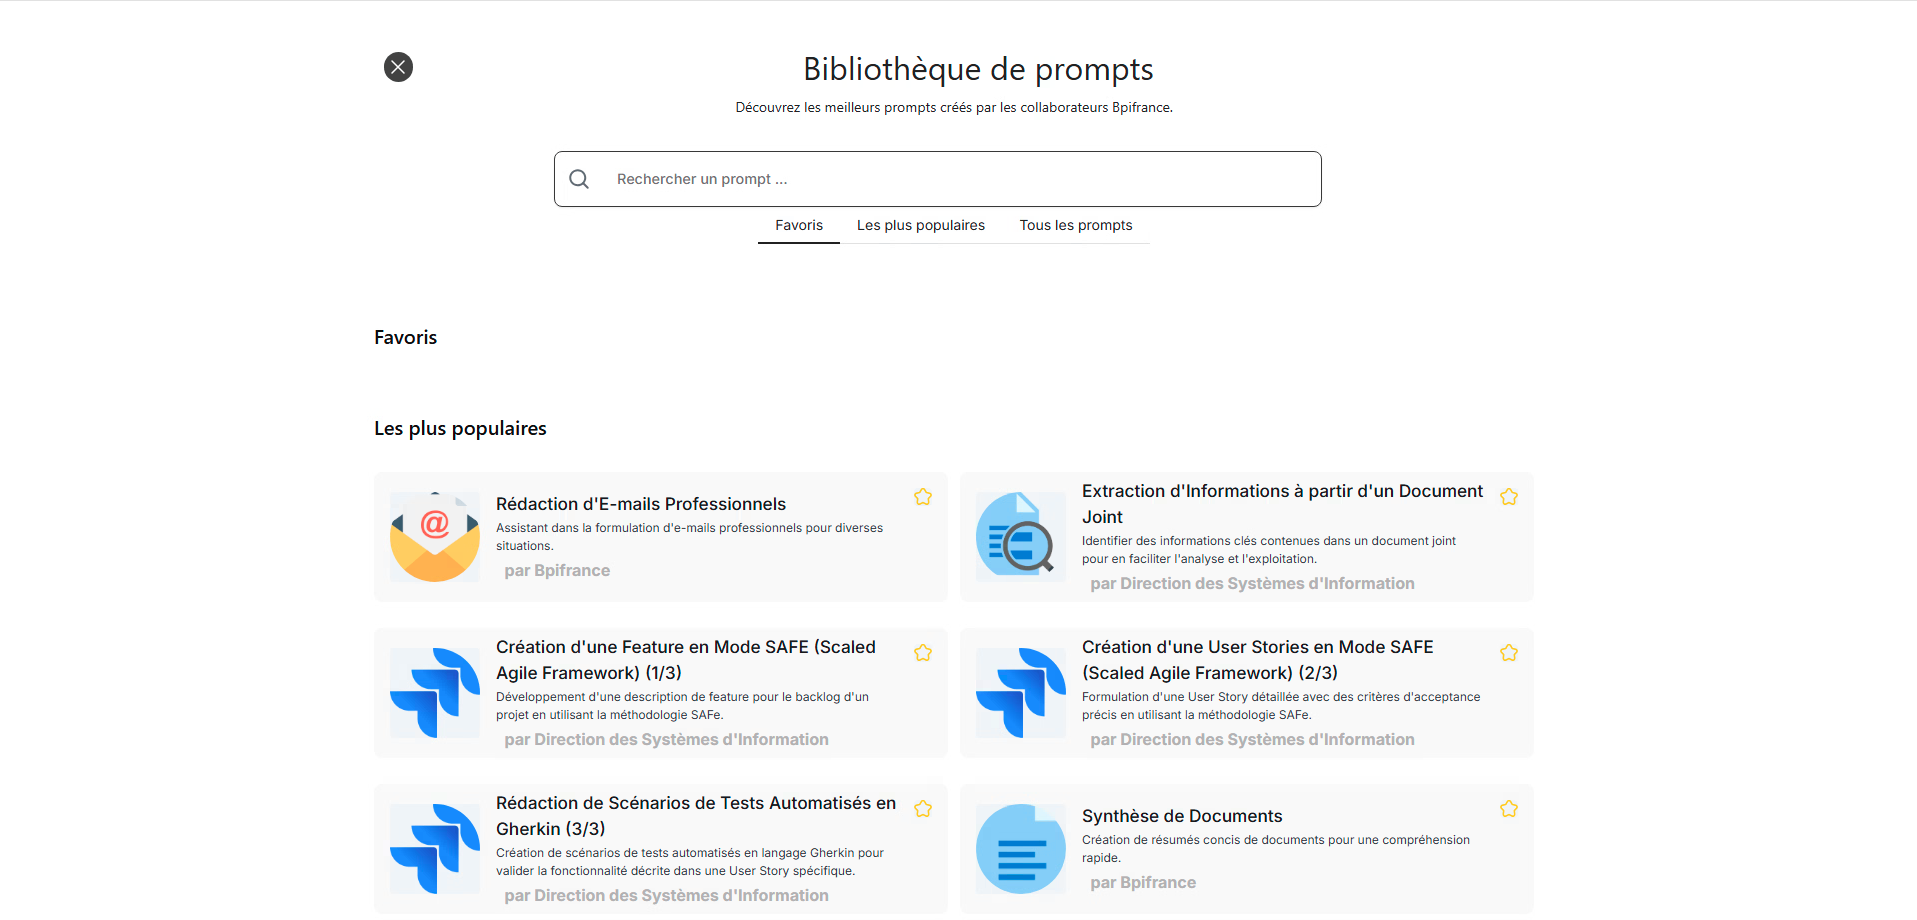Toggle favorite star for 'Création d'une Feature' prompt
This screenshot has width=1917, height=920.
click(x=923, y=653)
